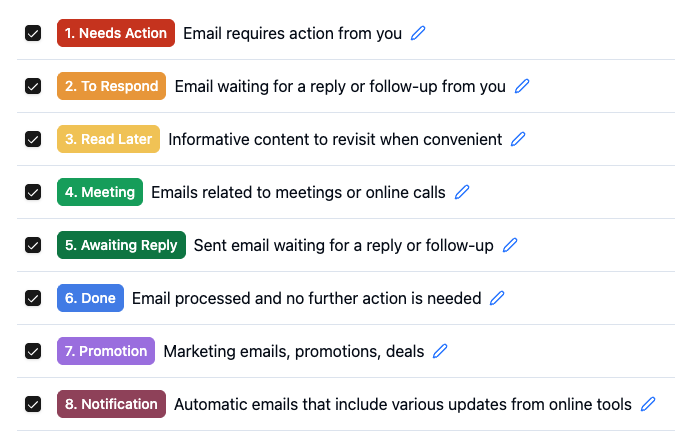Uncheck the Needs Action checkbox
The image size is (675, 440).
coord(33,33)
